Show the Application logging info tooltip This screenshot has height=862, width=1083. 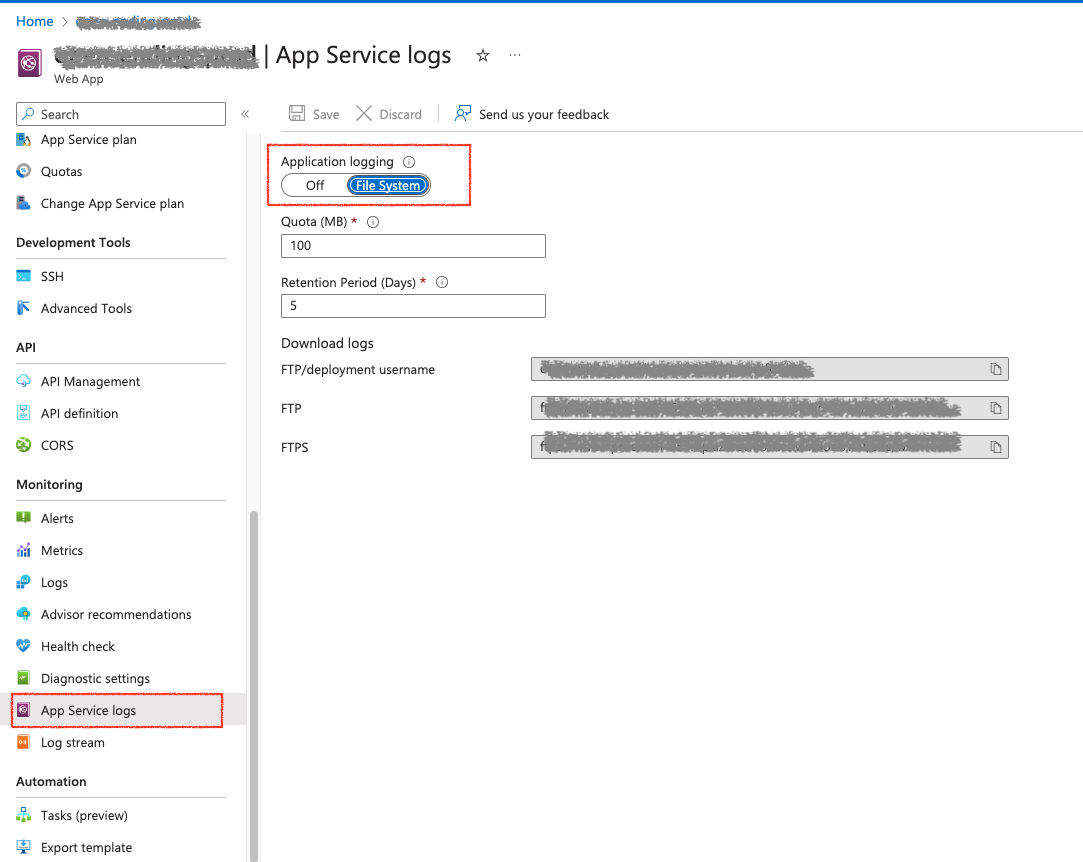coord(408,161)
